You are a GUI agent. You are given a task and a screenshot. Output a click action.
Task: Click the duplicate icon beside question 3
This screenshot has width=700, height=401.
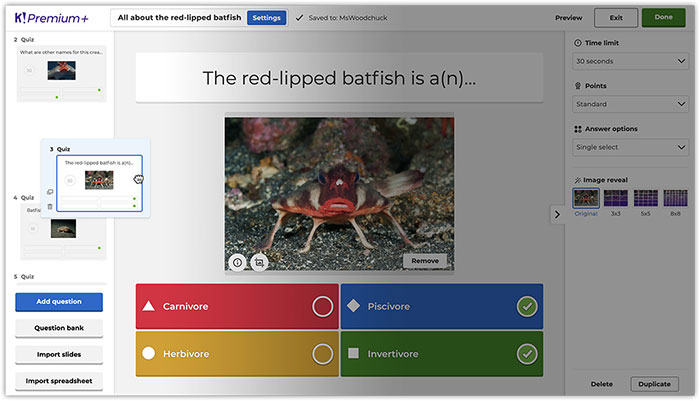point(50,192)
